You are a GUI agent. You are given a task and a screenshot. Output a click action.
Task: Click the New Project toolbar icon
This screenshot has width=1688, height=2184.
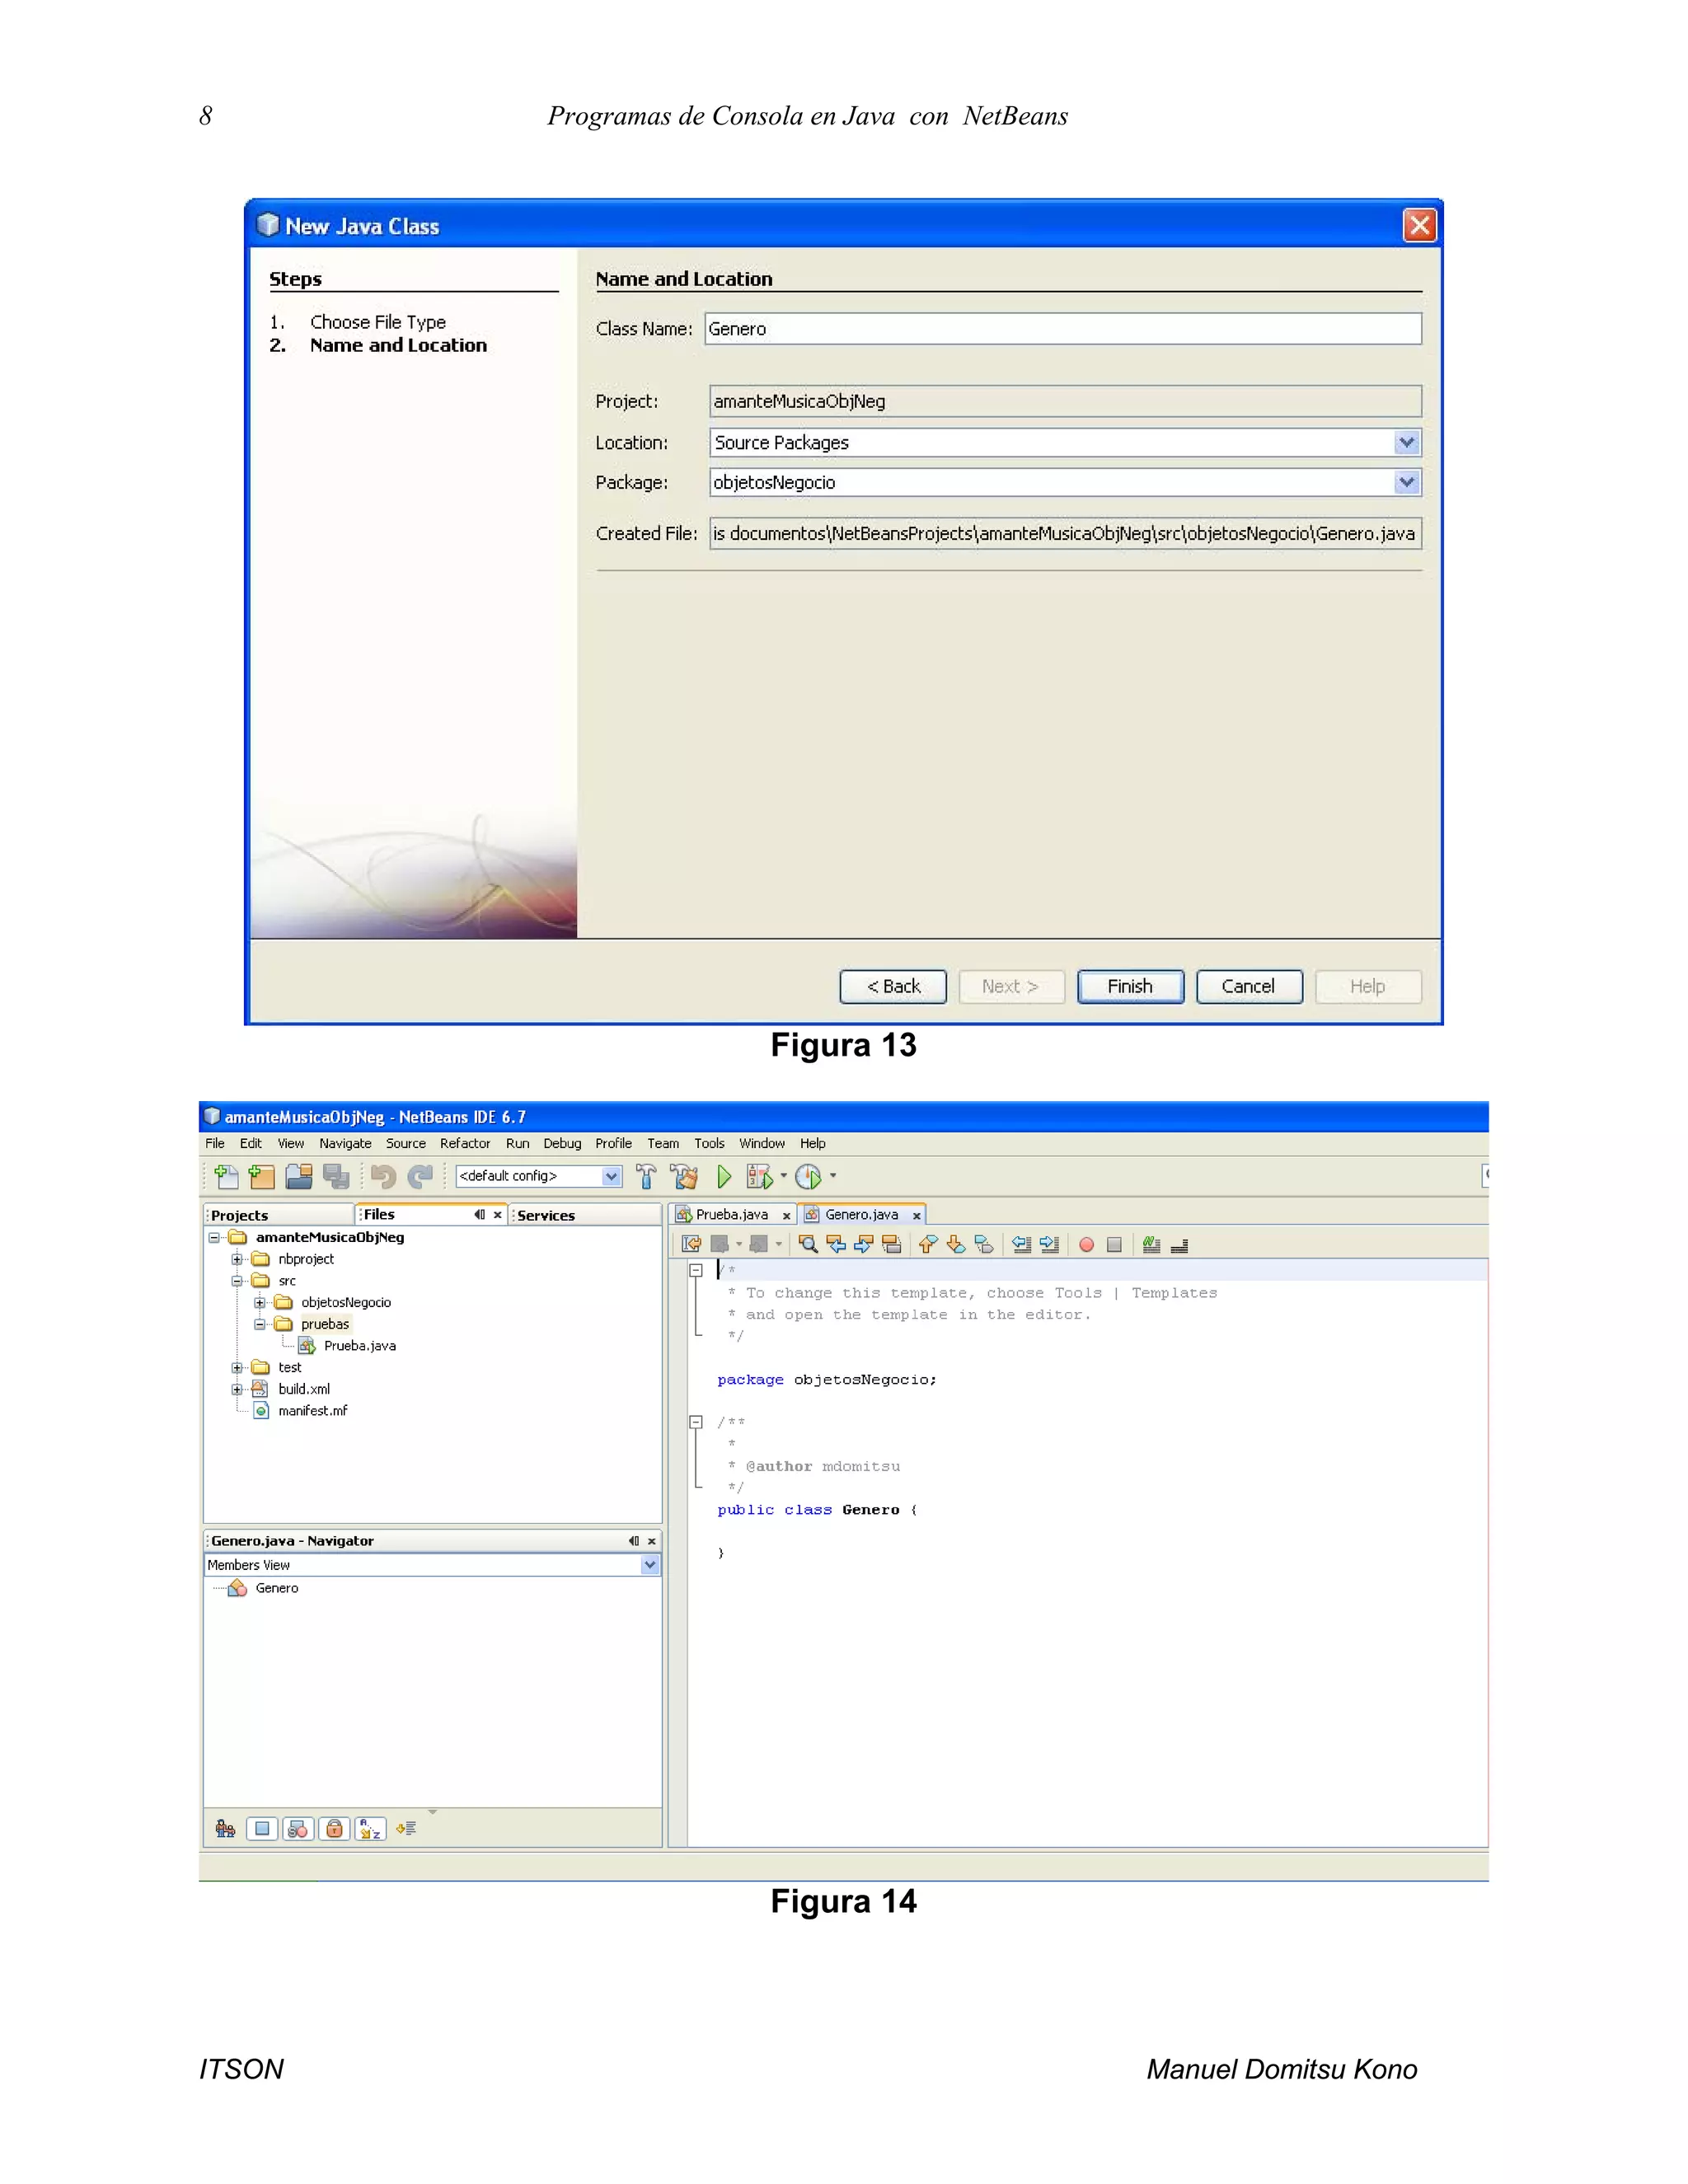[x=261, y=1177]
